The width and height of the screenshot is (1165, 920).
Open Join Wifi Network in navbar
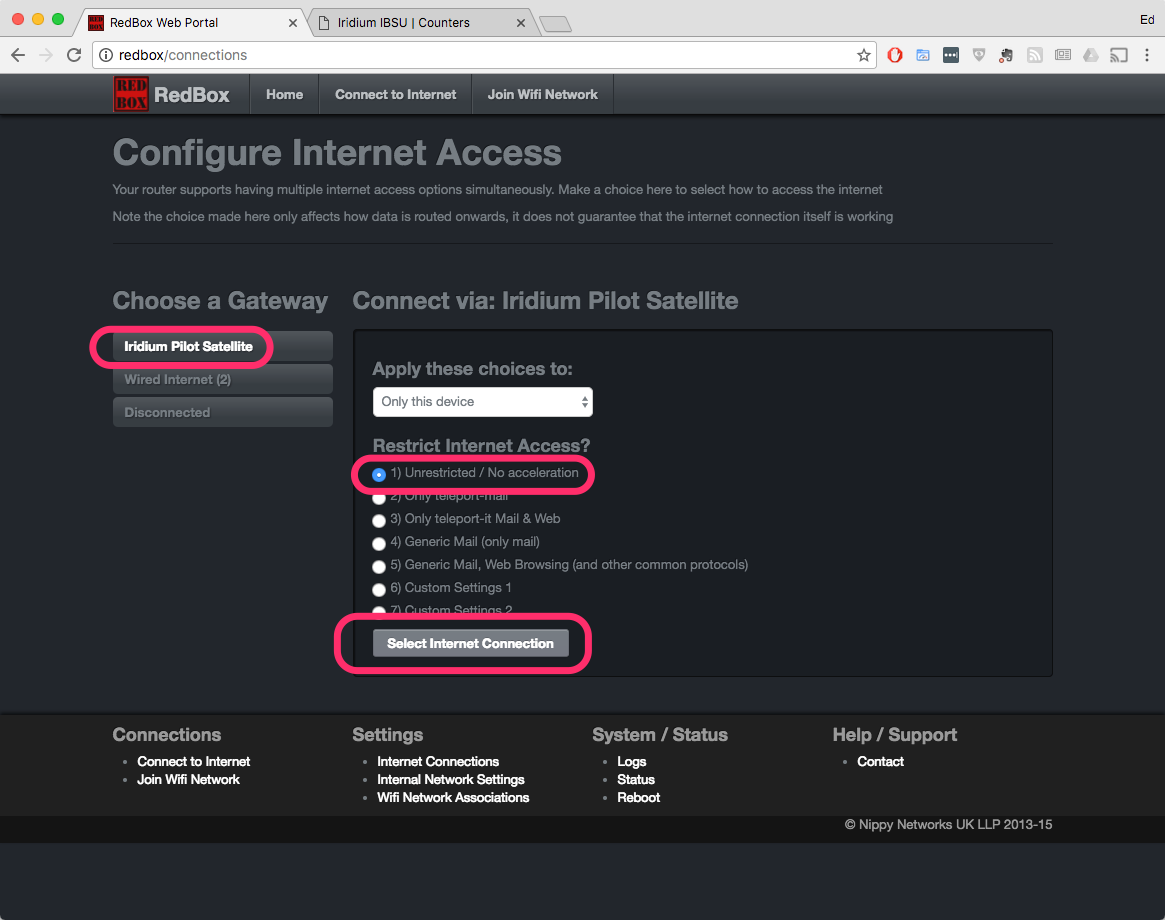click(x=542, y=94)
